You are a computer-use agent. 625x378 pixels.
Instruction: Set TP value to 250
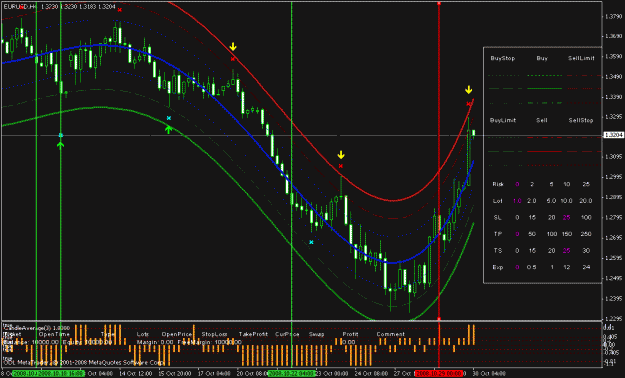(x=586, y=234)
